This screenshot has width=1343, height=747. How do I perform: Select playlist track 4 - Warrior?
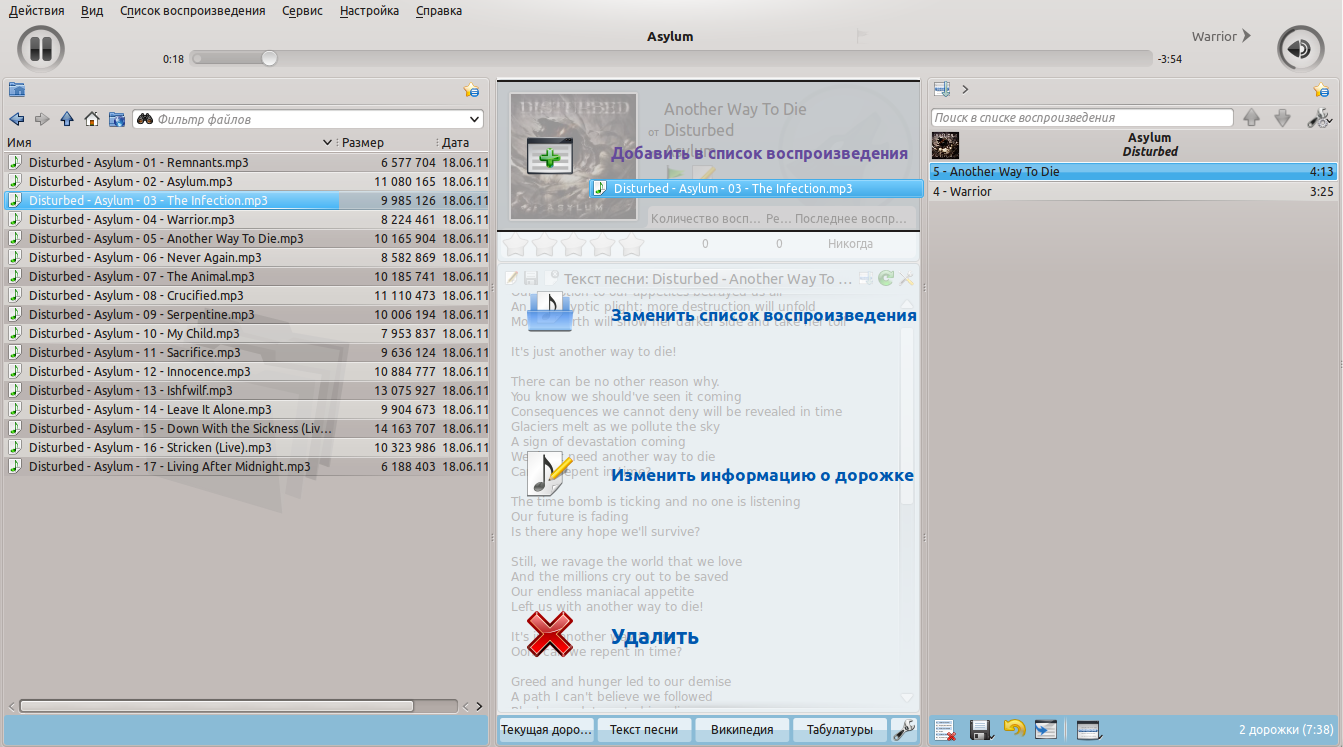(x=1133, y=191)
